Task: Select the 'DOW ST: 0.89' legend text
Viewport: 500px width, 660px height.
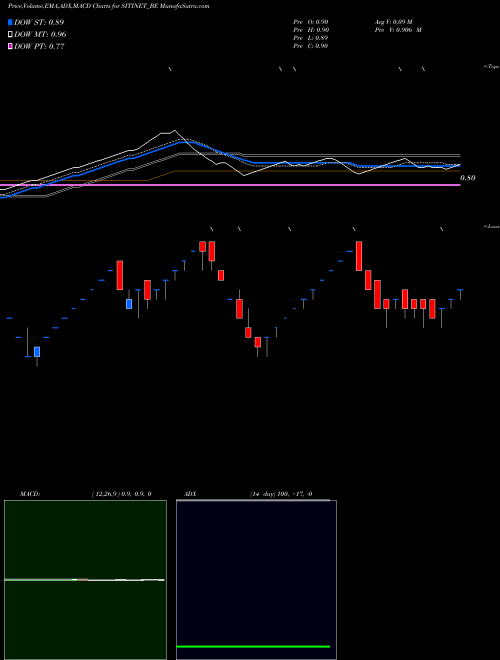Action: 39,22
